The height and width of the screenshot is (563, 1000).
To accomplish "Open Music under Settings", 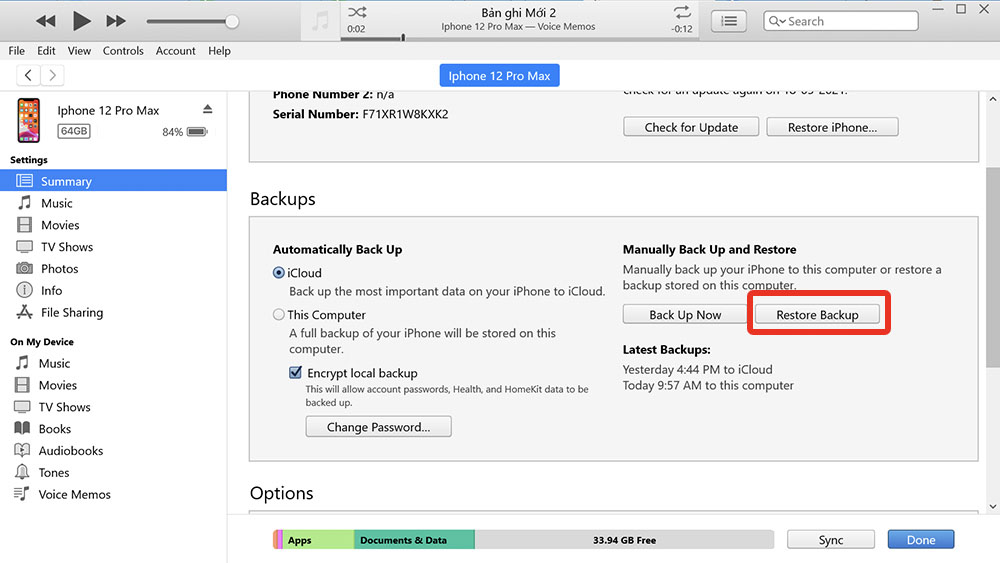I will point(114,203).
